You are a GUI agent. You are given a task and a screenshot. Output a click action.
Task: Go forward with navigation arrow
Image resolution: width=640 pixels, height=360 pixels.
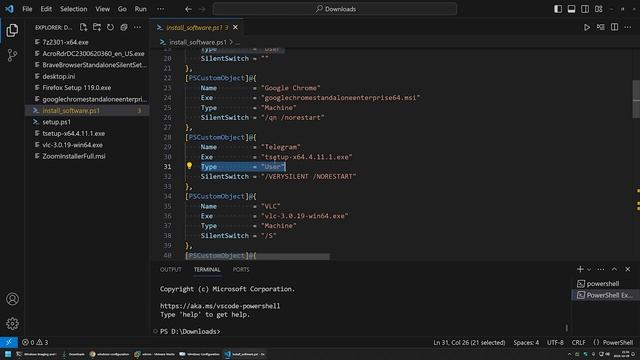[202, 9]
